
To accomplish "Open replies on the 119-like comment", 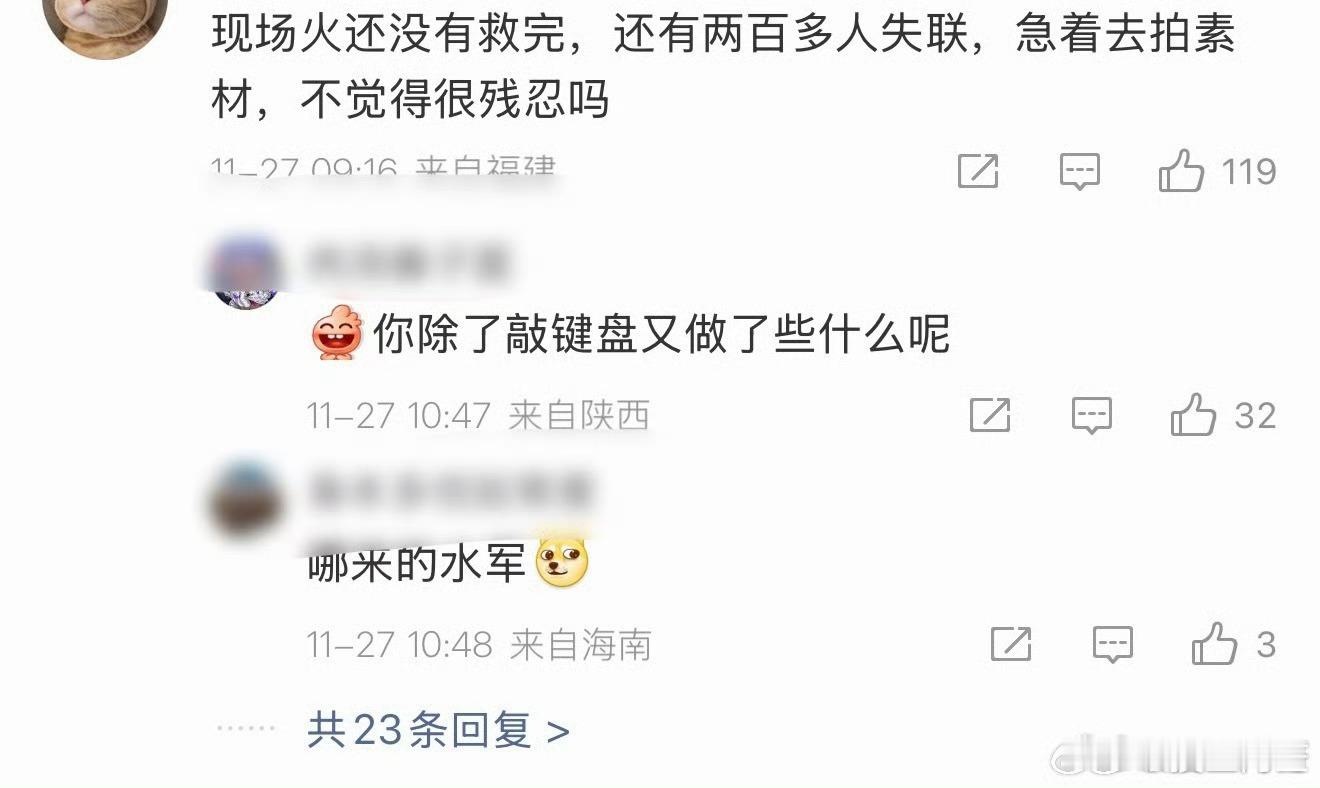I will (1080, 172).
